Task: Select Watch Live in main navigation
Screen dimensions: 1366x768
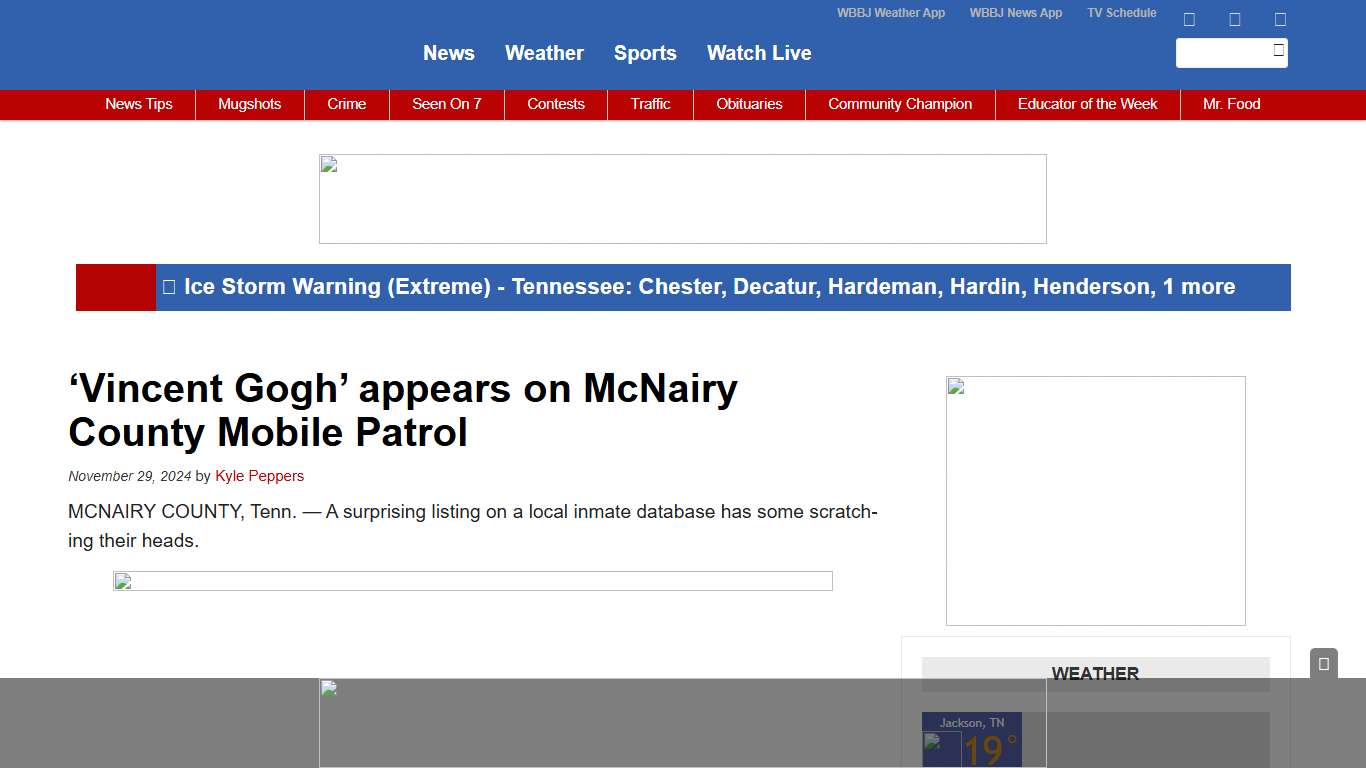Action: pyautogui.click(x=759, y=53)
